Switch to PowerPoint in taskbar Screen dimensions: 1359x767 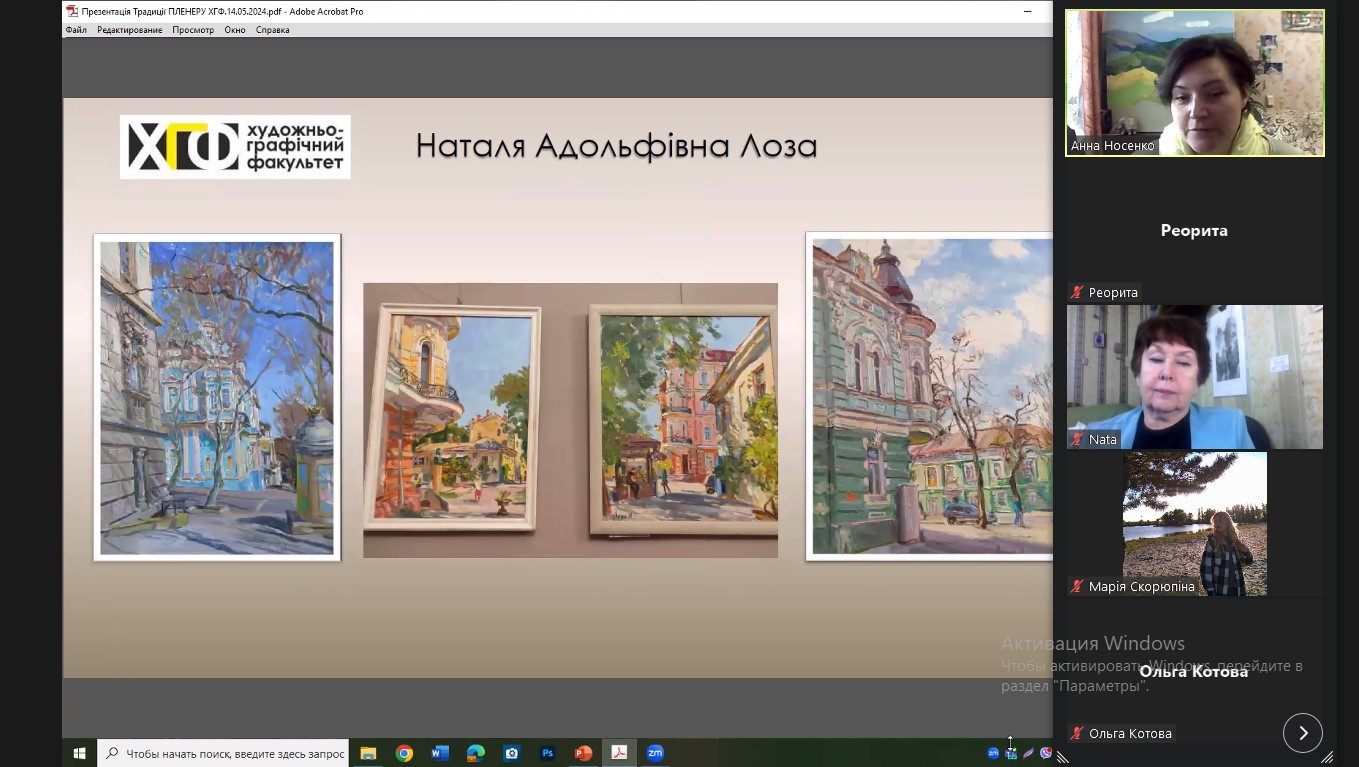(584, 753)
